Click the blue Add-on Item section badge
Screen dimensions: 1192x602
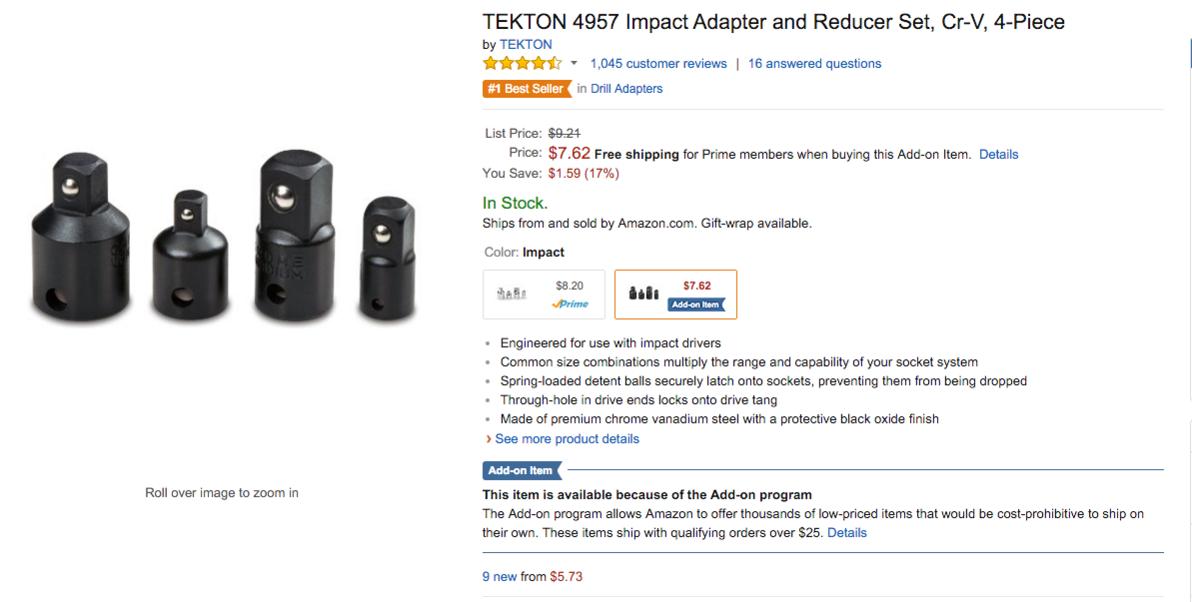tap(522, 471)
